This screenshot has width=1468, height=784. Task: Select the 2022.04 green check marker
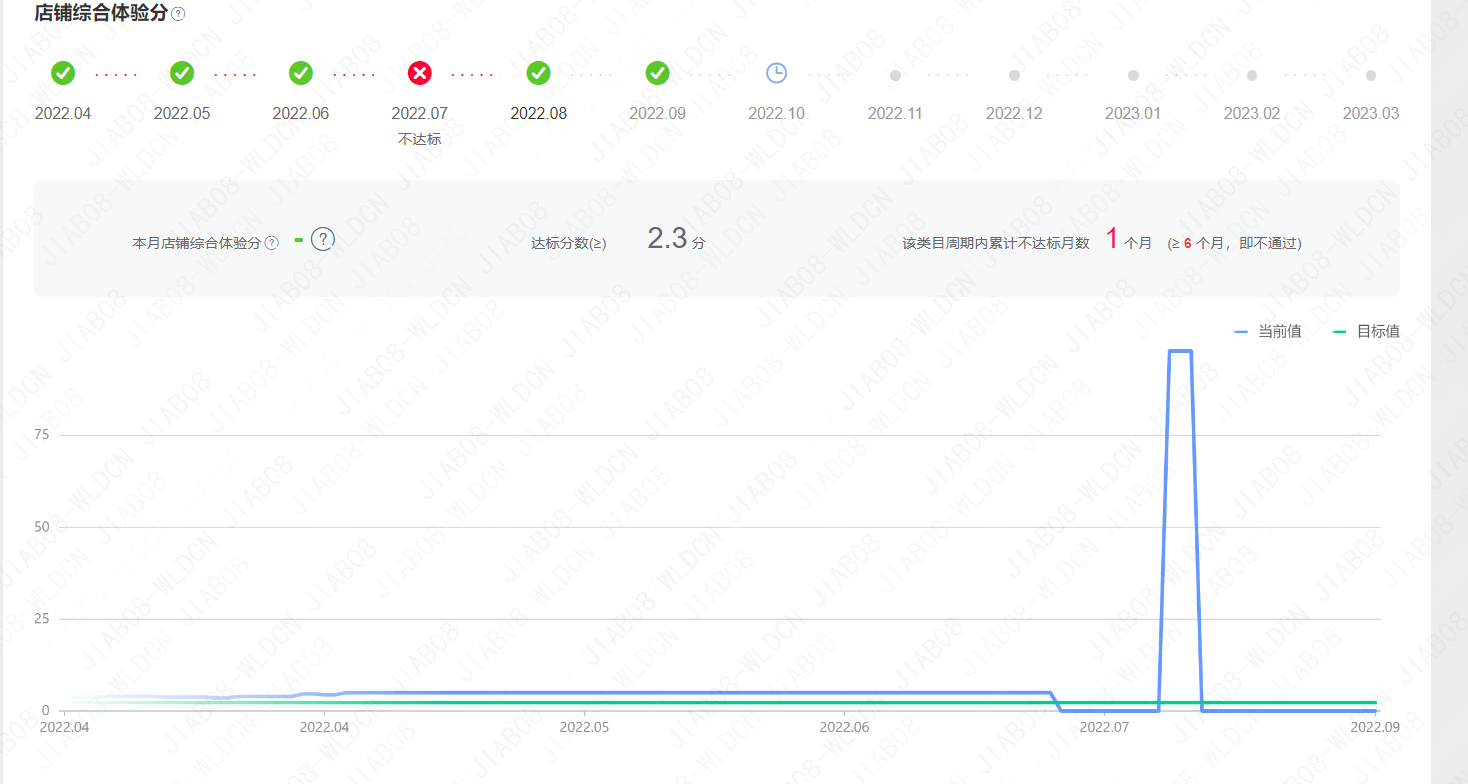[63, 73]
